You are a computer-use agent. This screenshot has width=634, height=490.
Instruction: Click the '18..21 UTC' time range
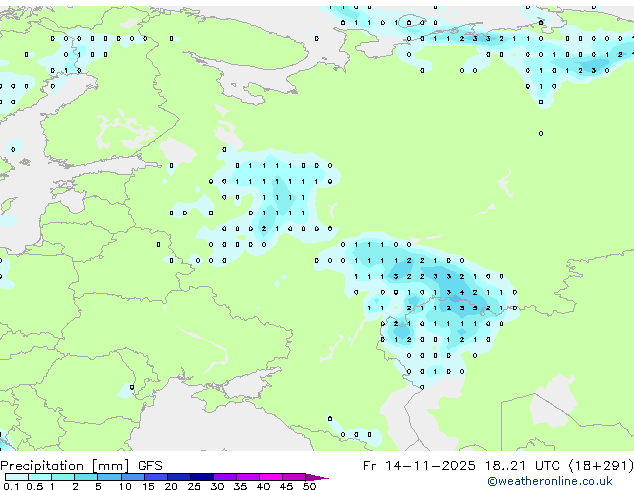[522, 466]
